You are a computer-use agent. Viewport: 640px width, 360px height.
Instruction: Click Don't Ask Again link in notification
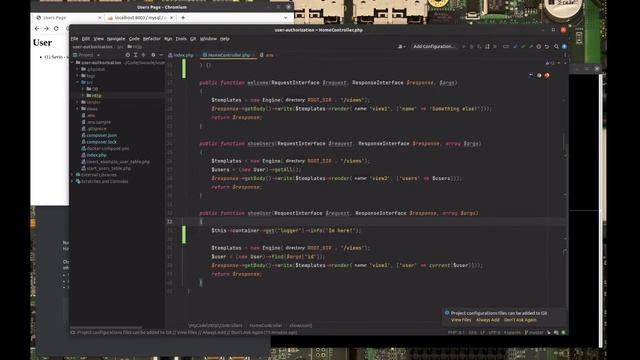pos(520,320)
